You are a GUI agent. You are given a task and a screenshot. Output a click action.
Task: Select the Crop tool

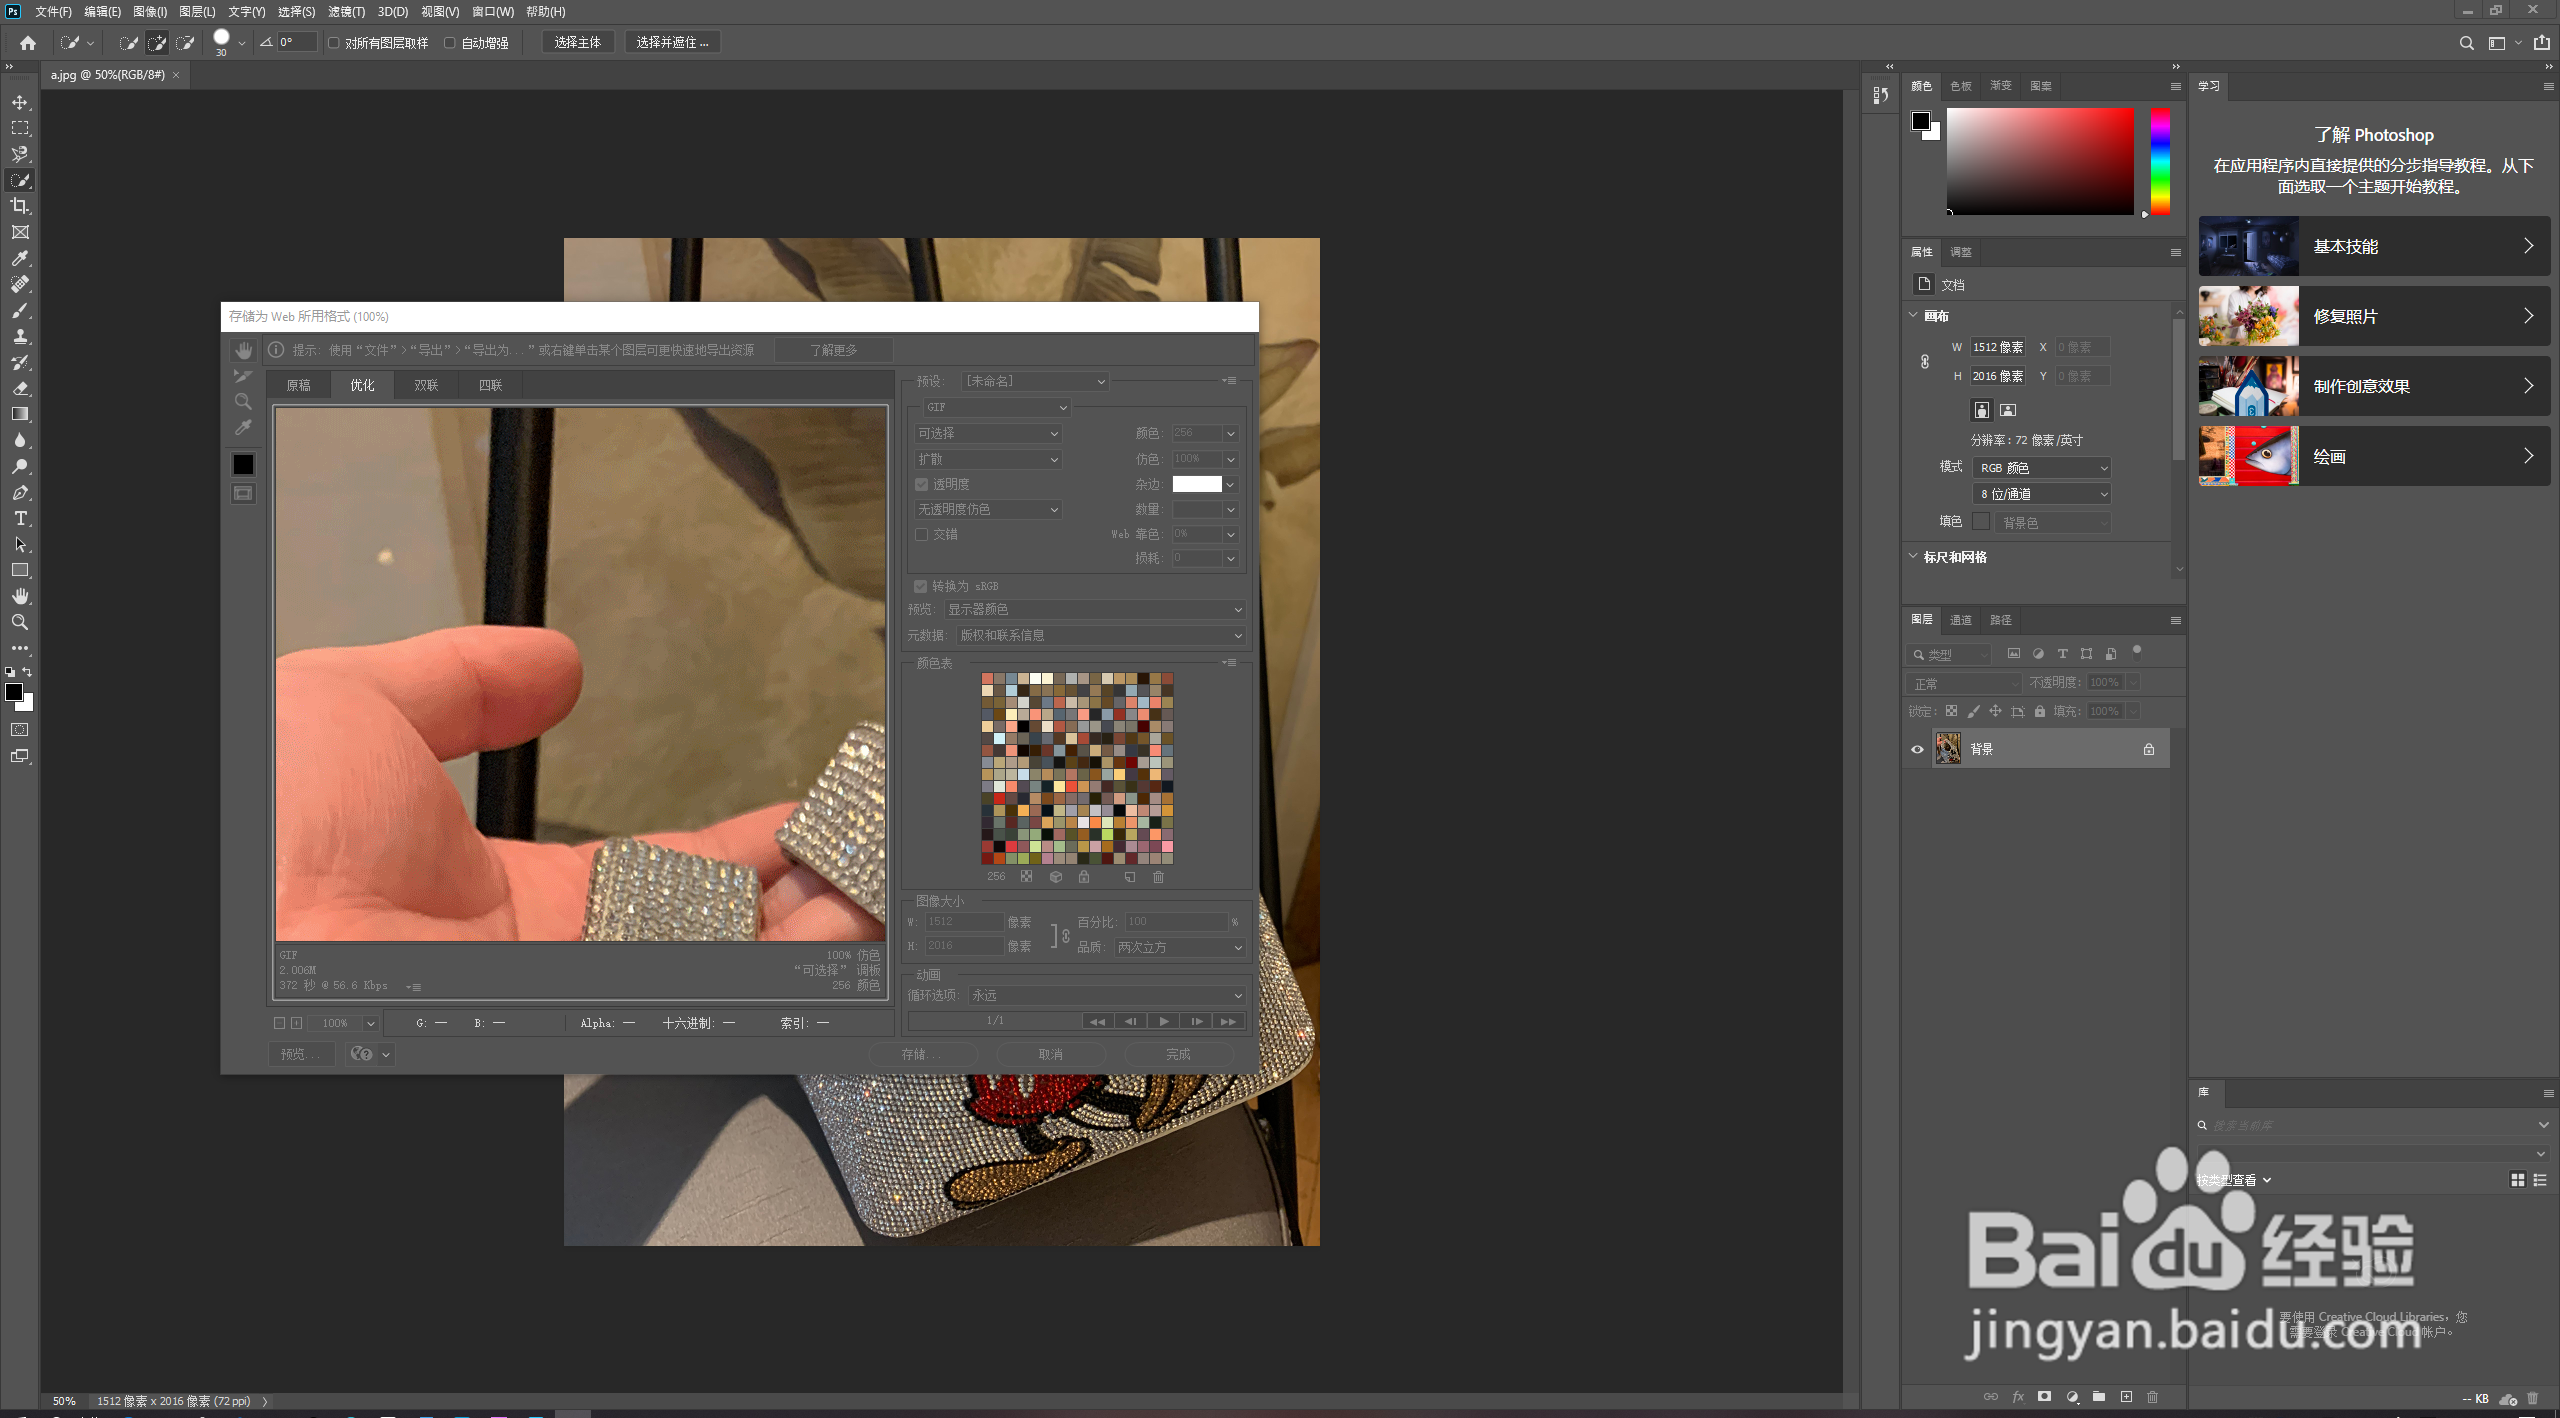tap(20, 206)
